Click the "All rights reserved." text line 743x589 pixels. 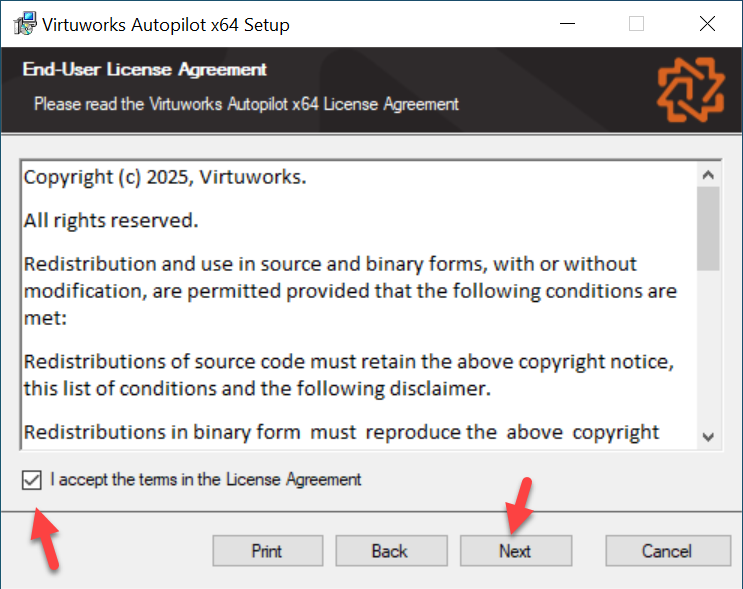[111, 220]
